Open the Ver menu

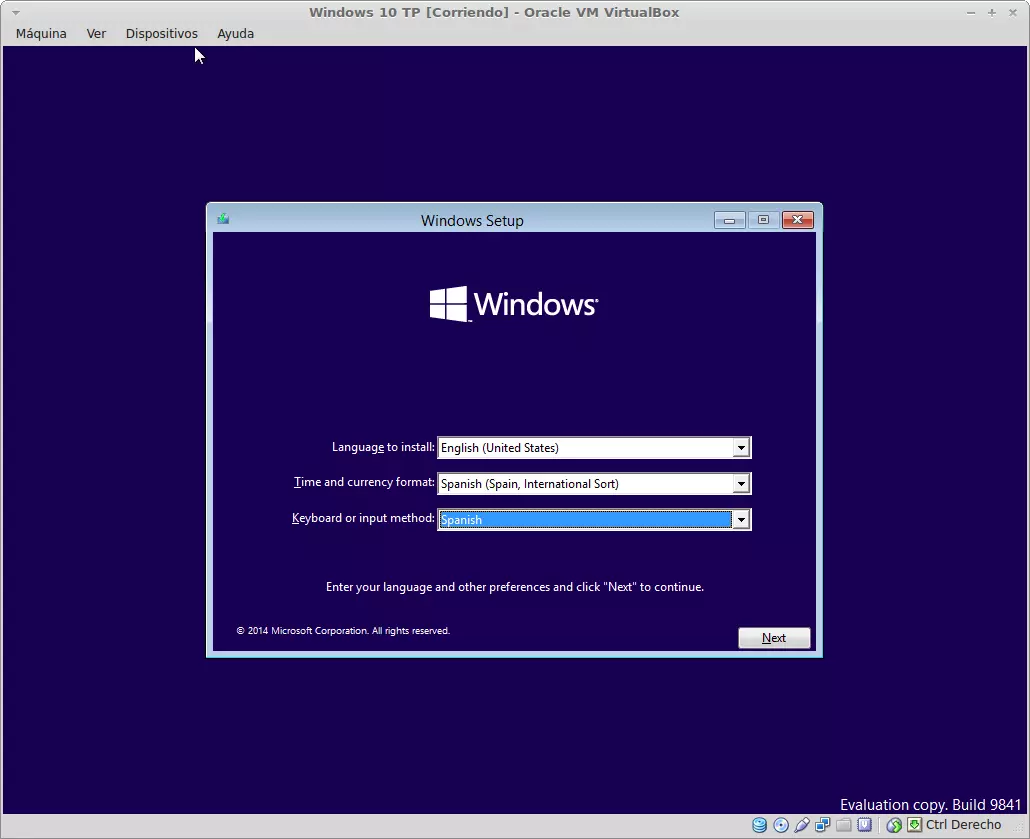tap(96, 33)
